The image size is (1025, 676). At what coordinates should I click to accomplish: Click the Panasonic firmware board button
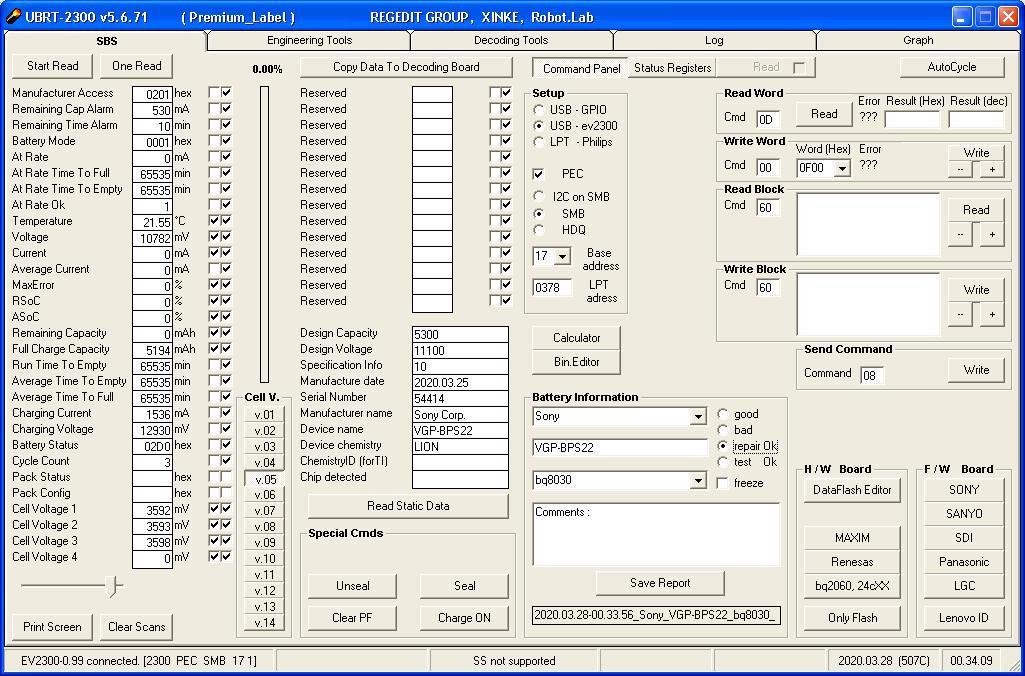click(x=964, y=562)
